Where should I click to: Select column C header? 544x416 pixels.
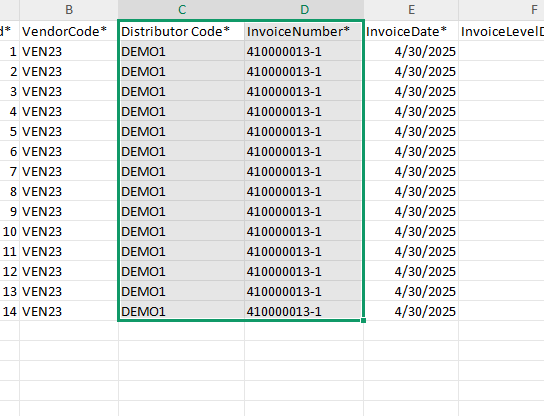click(x=181, y=10)
